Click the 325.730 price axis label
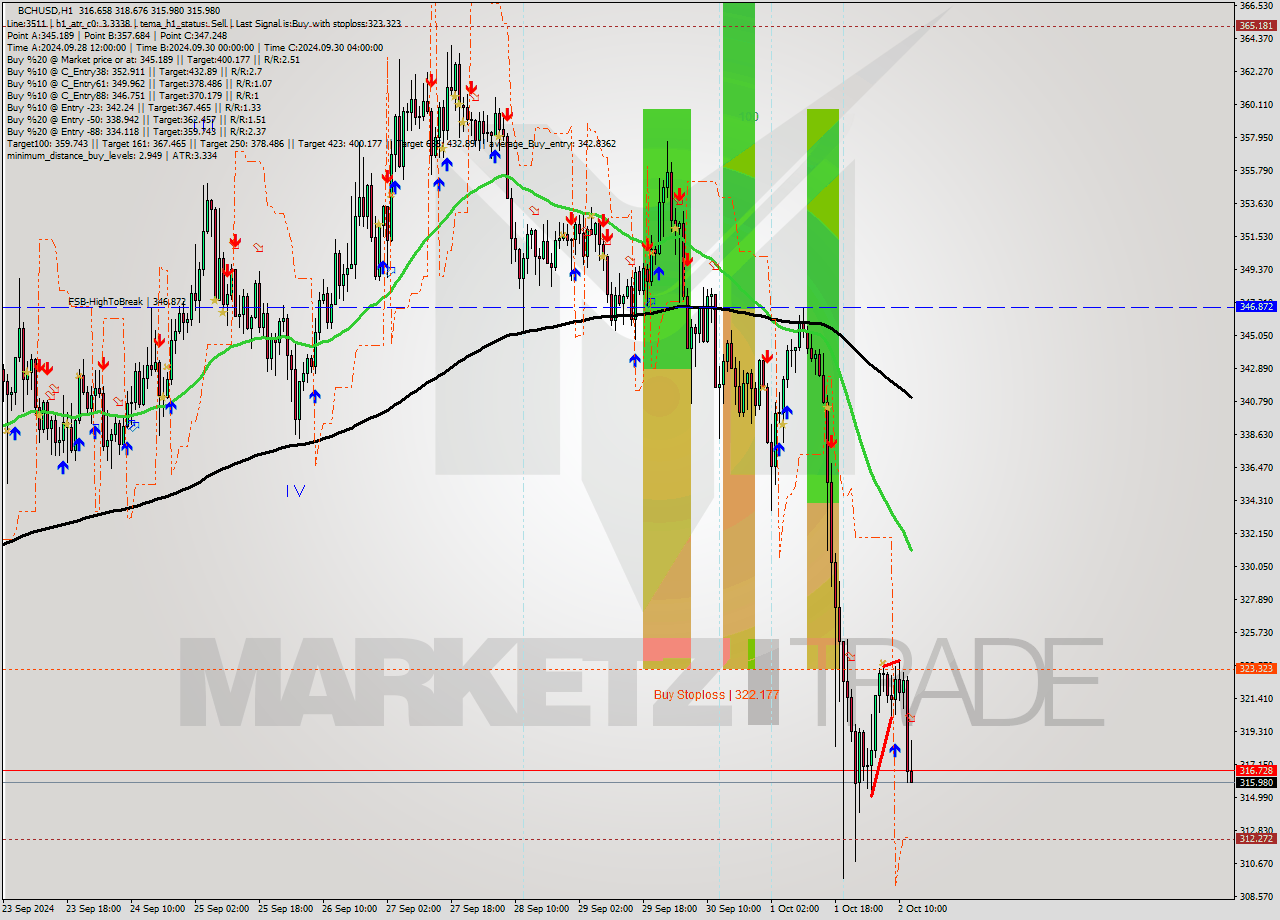Screen dimensions: 1280x920 pos(1257,632)
